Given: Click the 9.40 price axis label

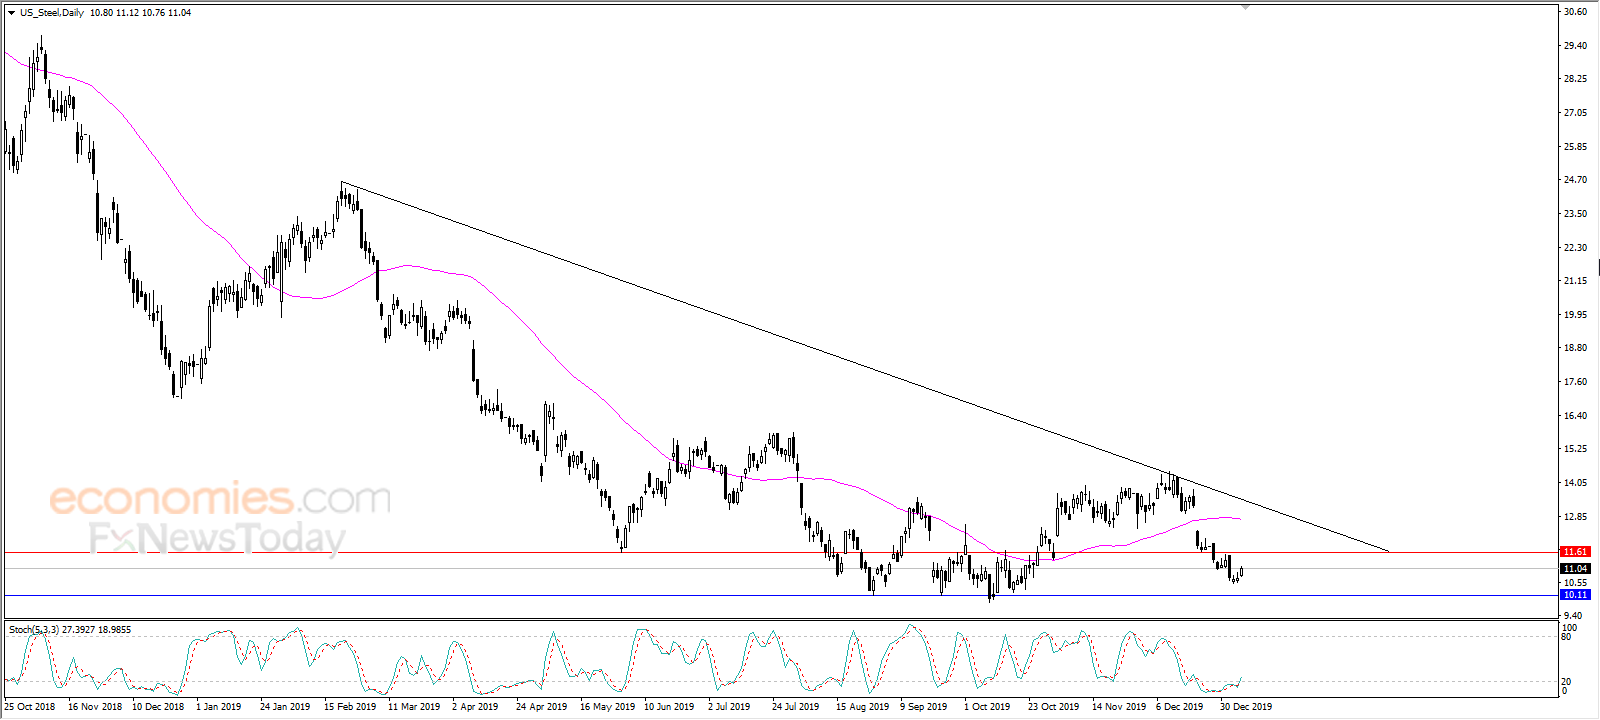Looking at the screenshot, I should [x=1572, y=616].
